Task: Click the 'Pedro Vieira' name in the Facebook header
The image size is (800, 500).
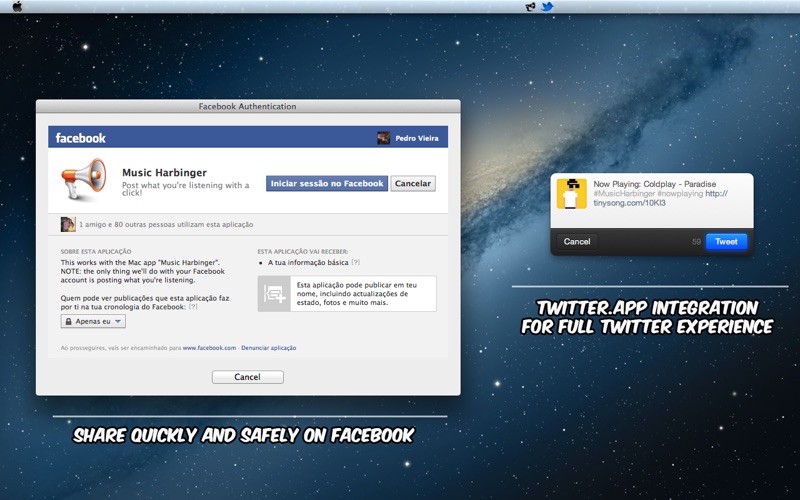Action: click(419, 138)
